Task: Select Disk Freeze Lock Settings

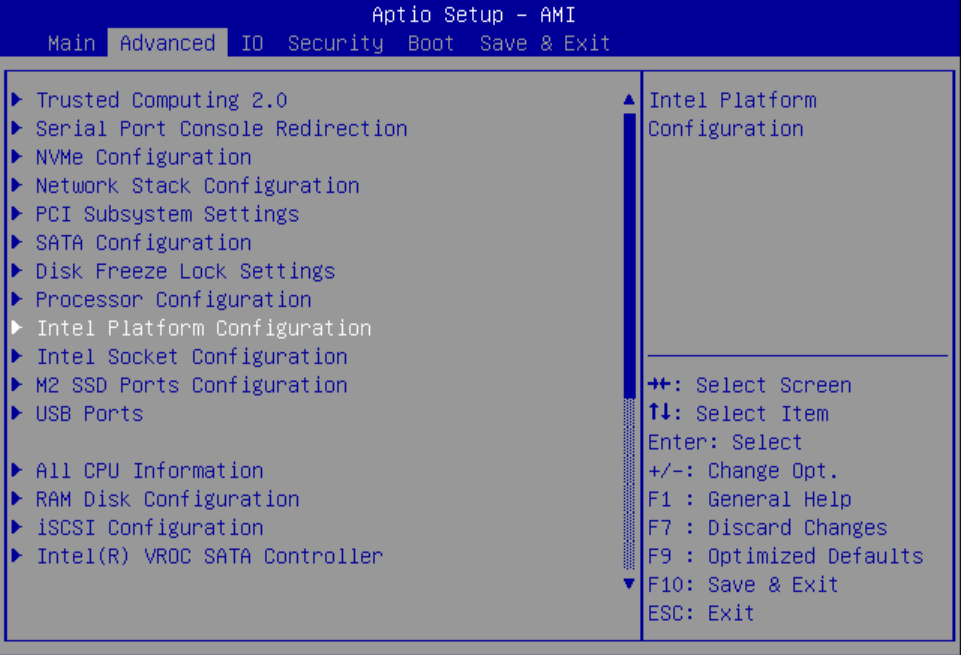Action: (185, 271)
